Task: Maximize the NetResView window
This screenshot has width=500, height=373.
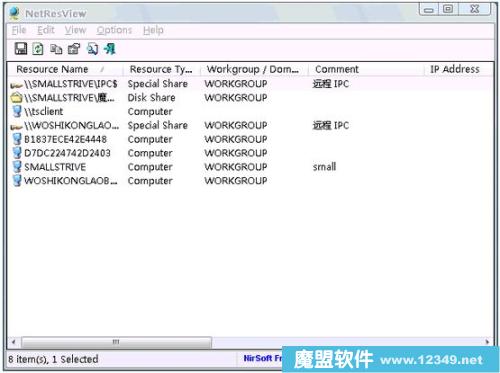Action: pos(448,9)
